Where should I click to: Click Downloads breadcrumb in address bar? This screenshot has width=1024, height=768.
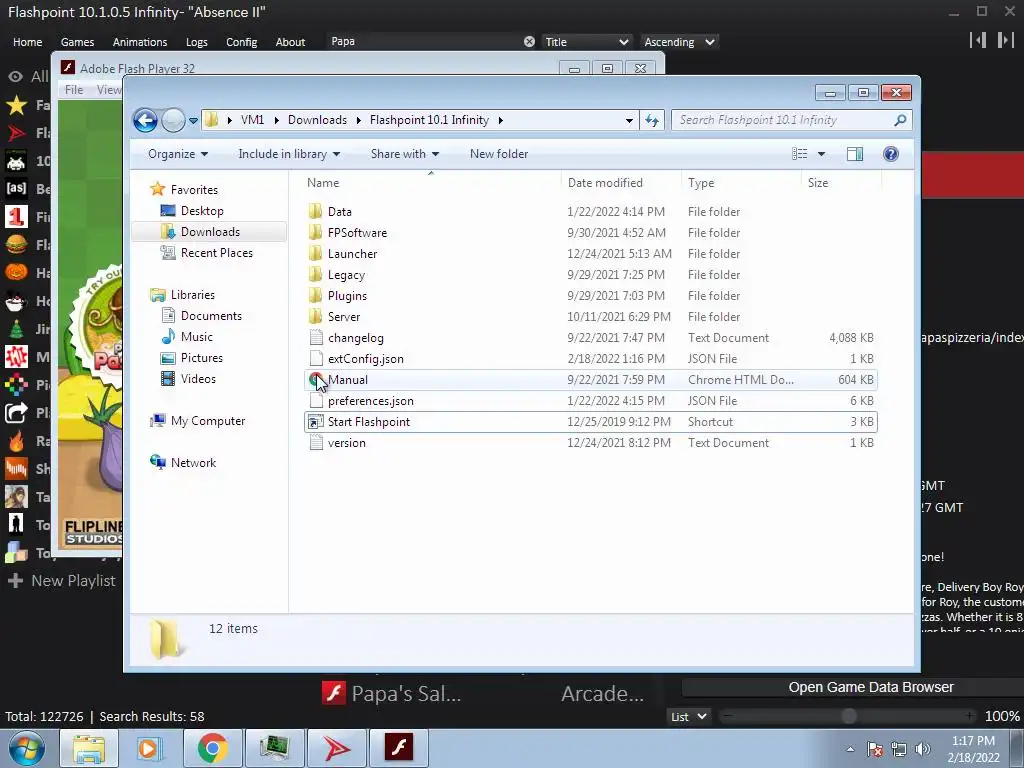(317, 120)
